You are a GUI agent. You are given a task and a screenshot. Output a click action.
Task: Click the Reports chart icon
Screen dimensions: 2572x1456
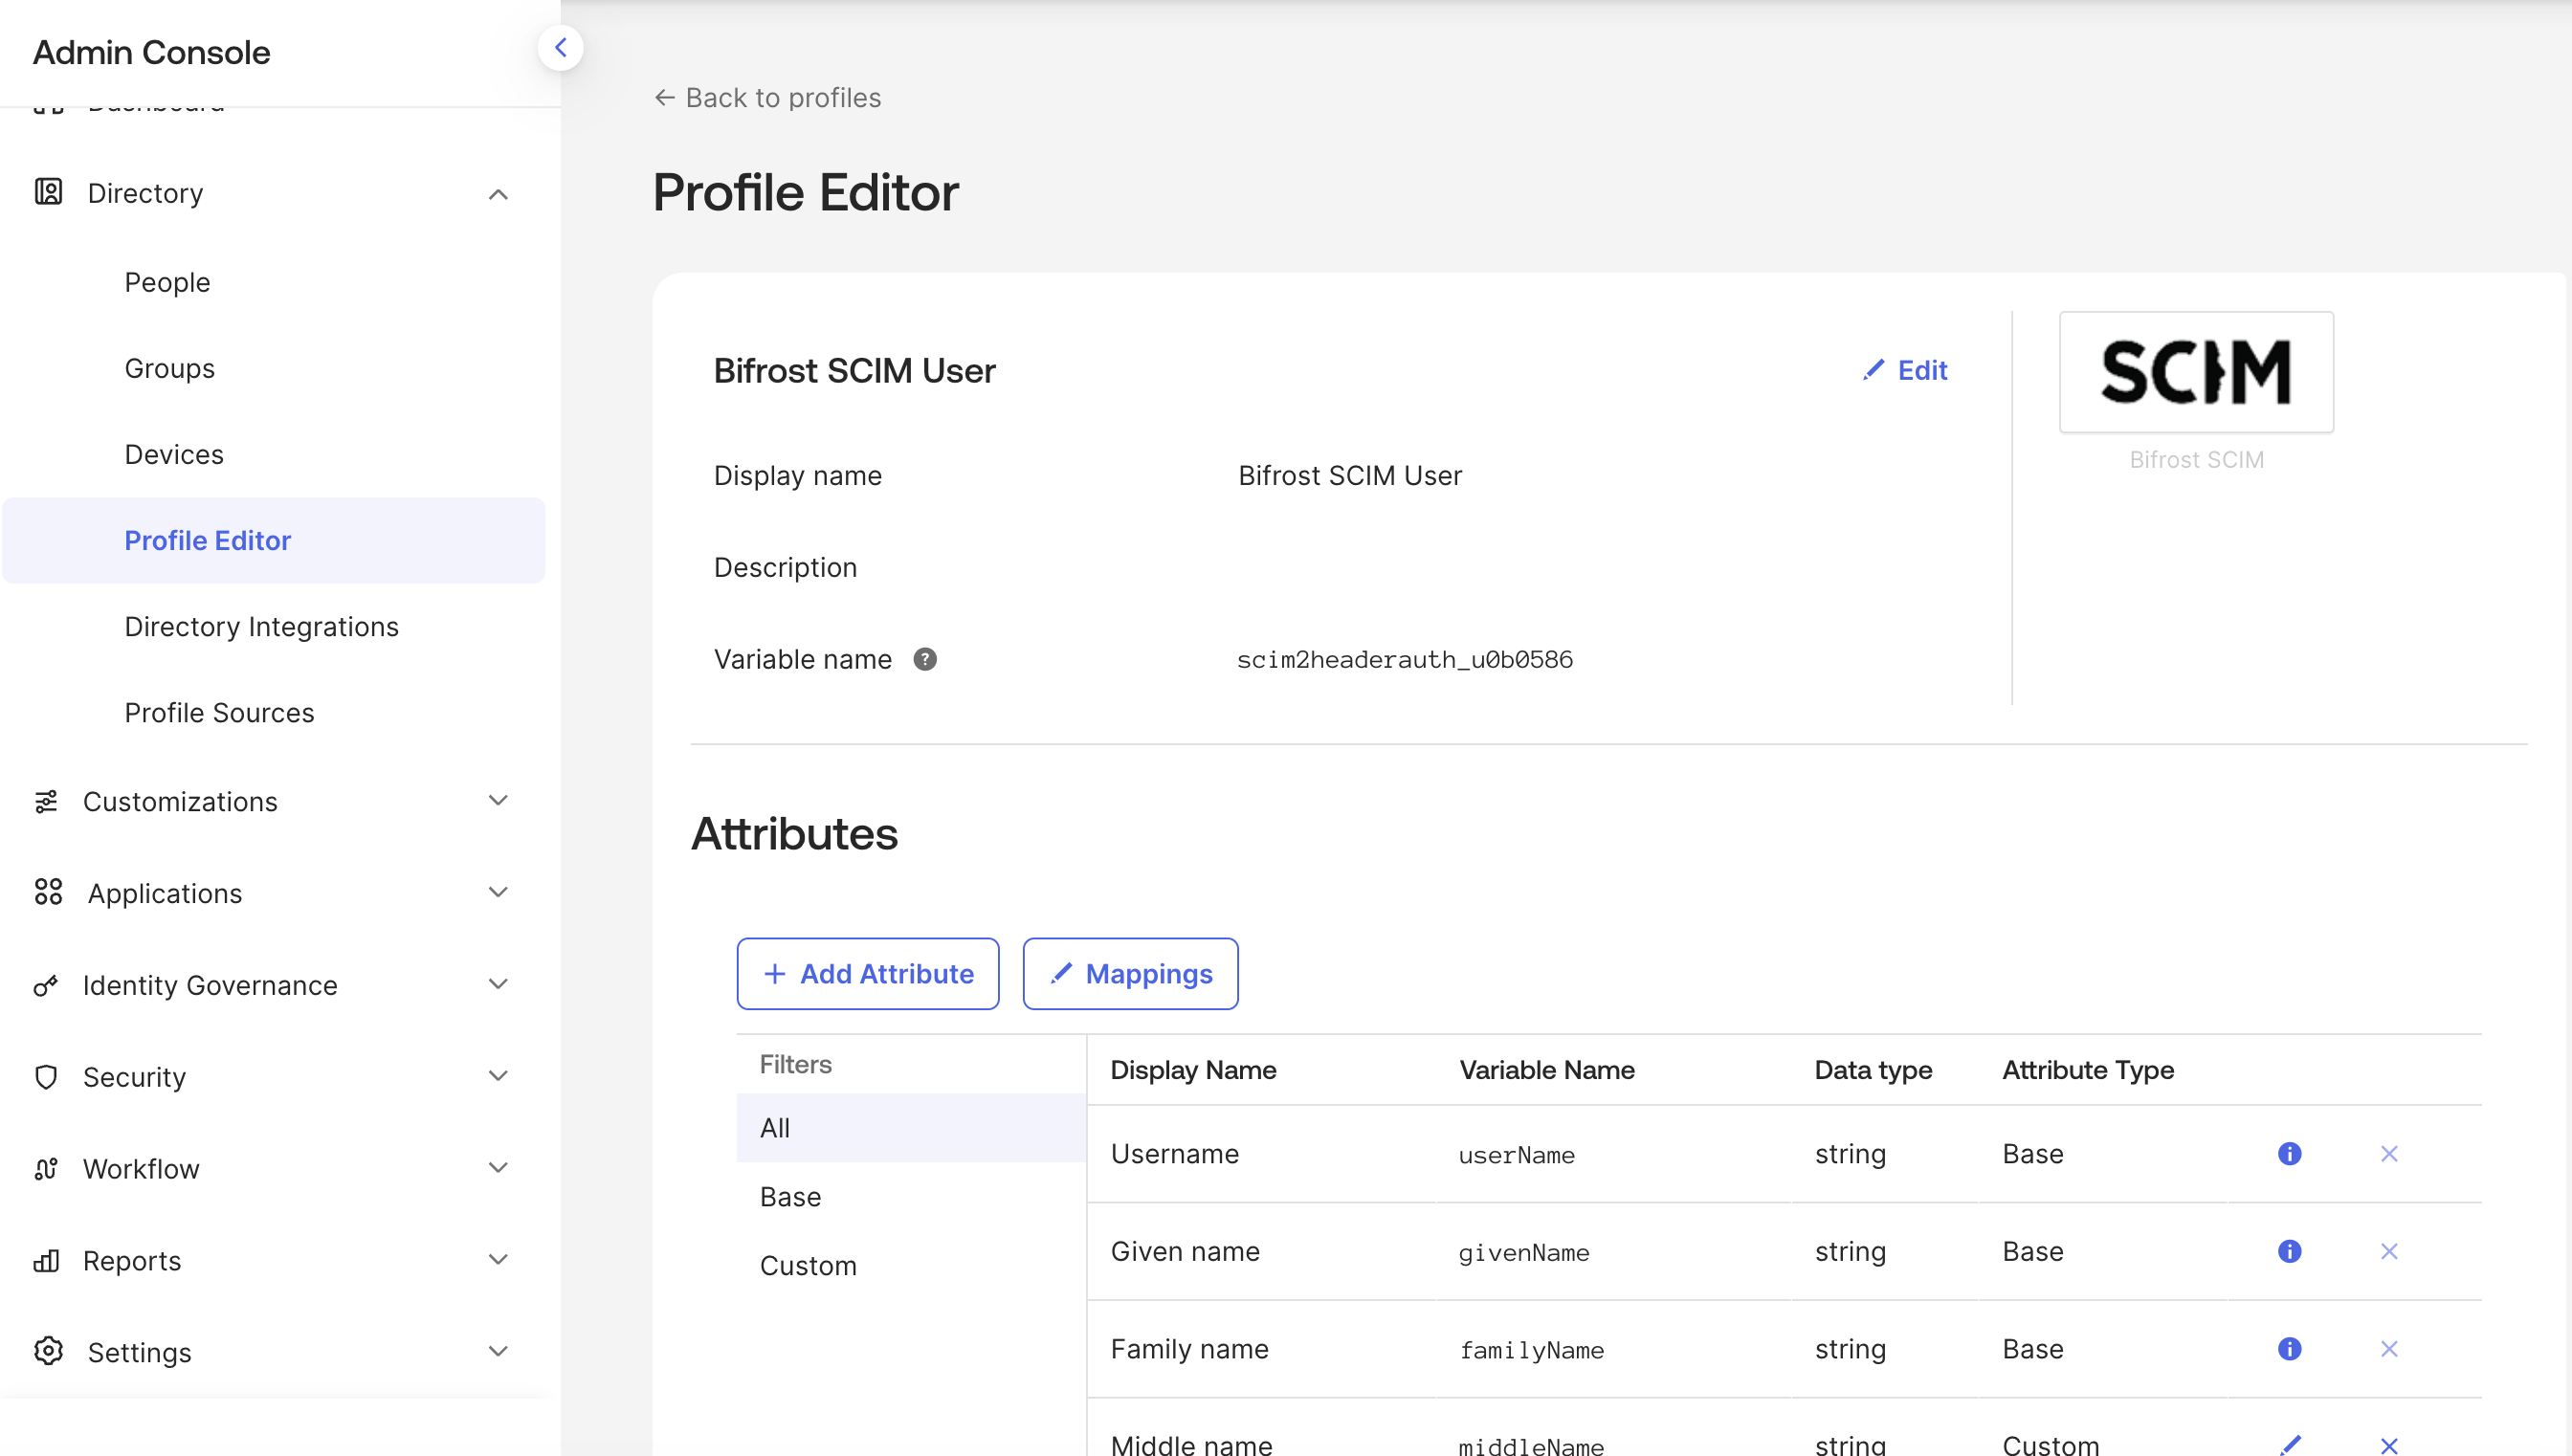coord(46,1260)
